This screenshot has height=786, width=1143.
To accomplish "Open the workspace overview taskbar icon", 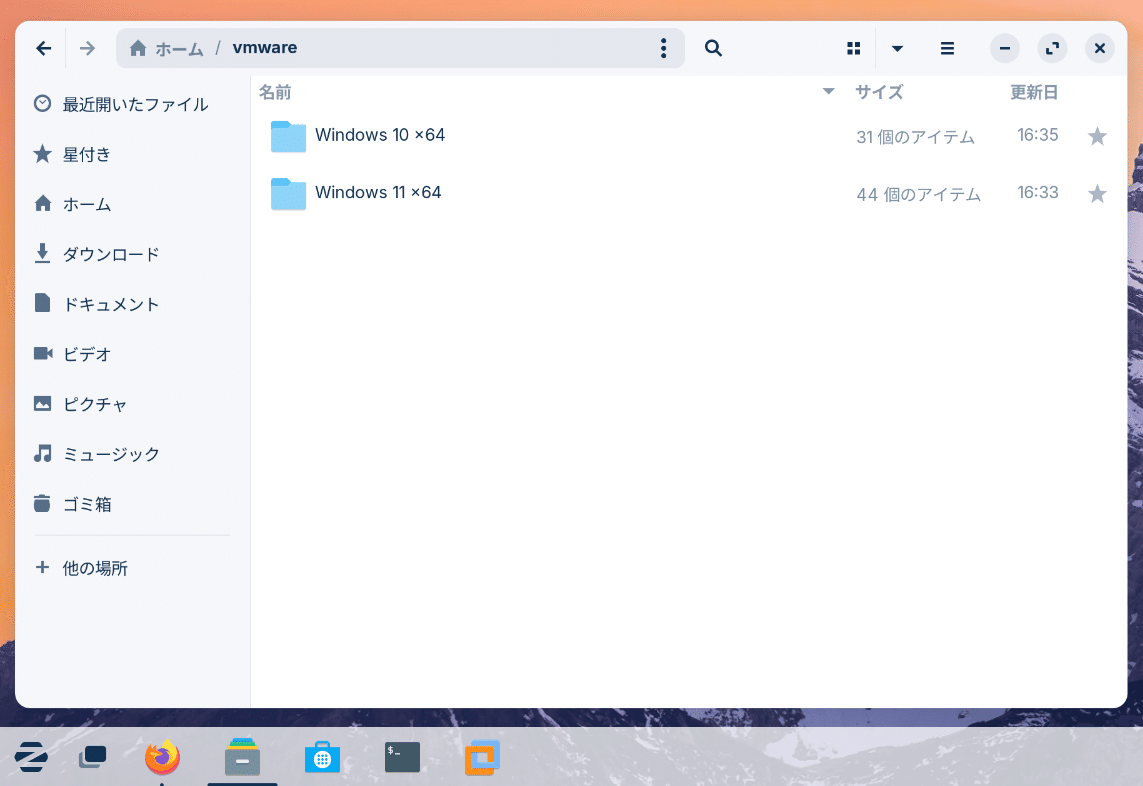I will pos(93,757).
